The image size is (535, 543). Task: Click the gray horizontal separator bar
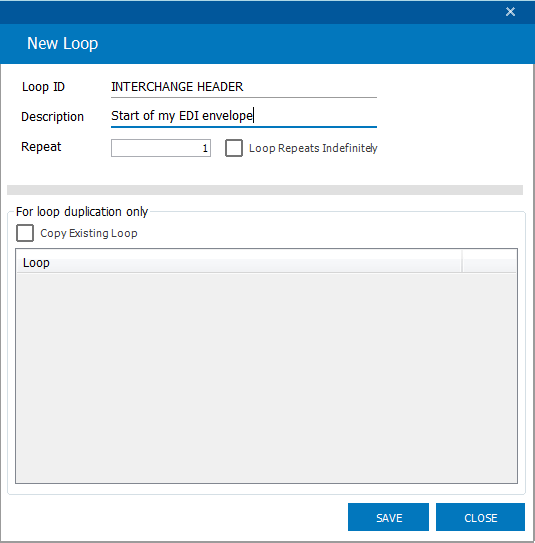click(x=265, y=190)
